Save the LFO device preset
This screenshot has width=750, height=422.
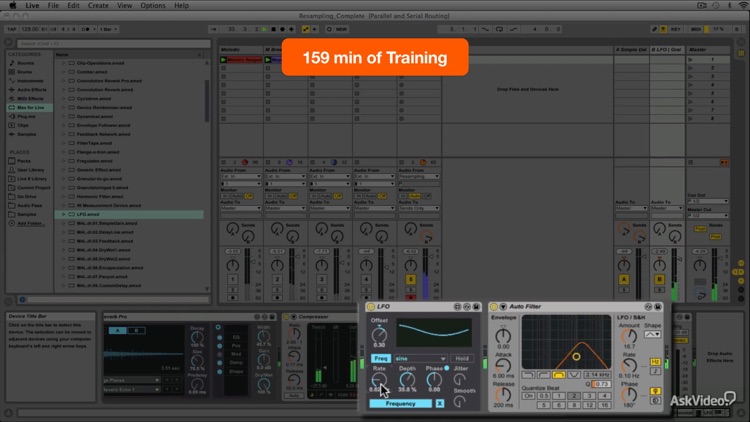pyautogui.click(x=476, y=307)
